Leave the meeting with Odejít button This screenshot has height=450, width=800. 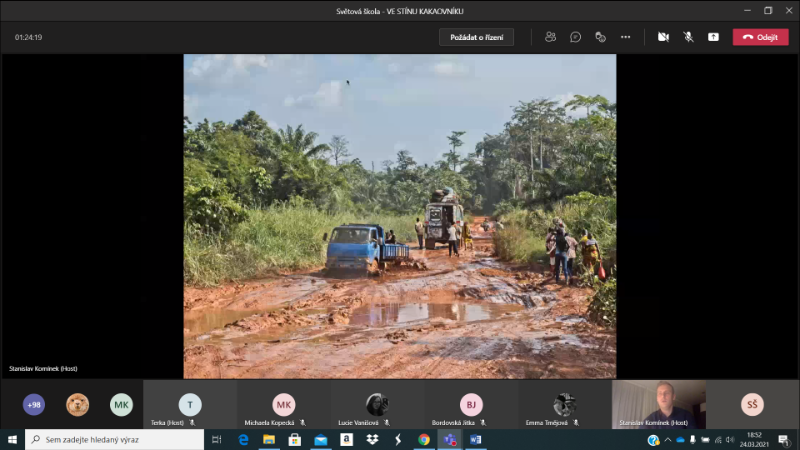(x=760, y=37)
